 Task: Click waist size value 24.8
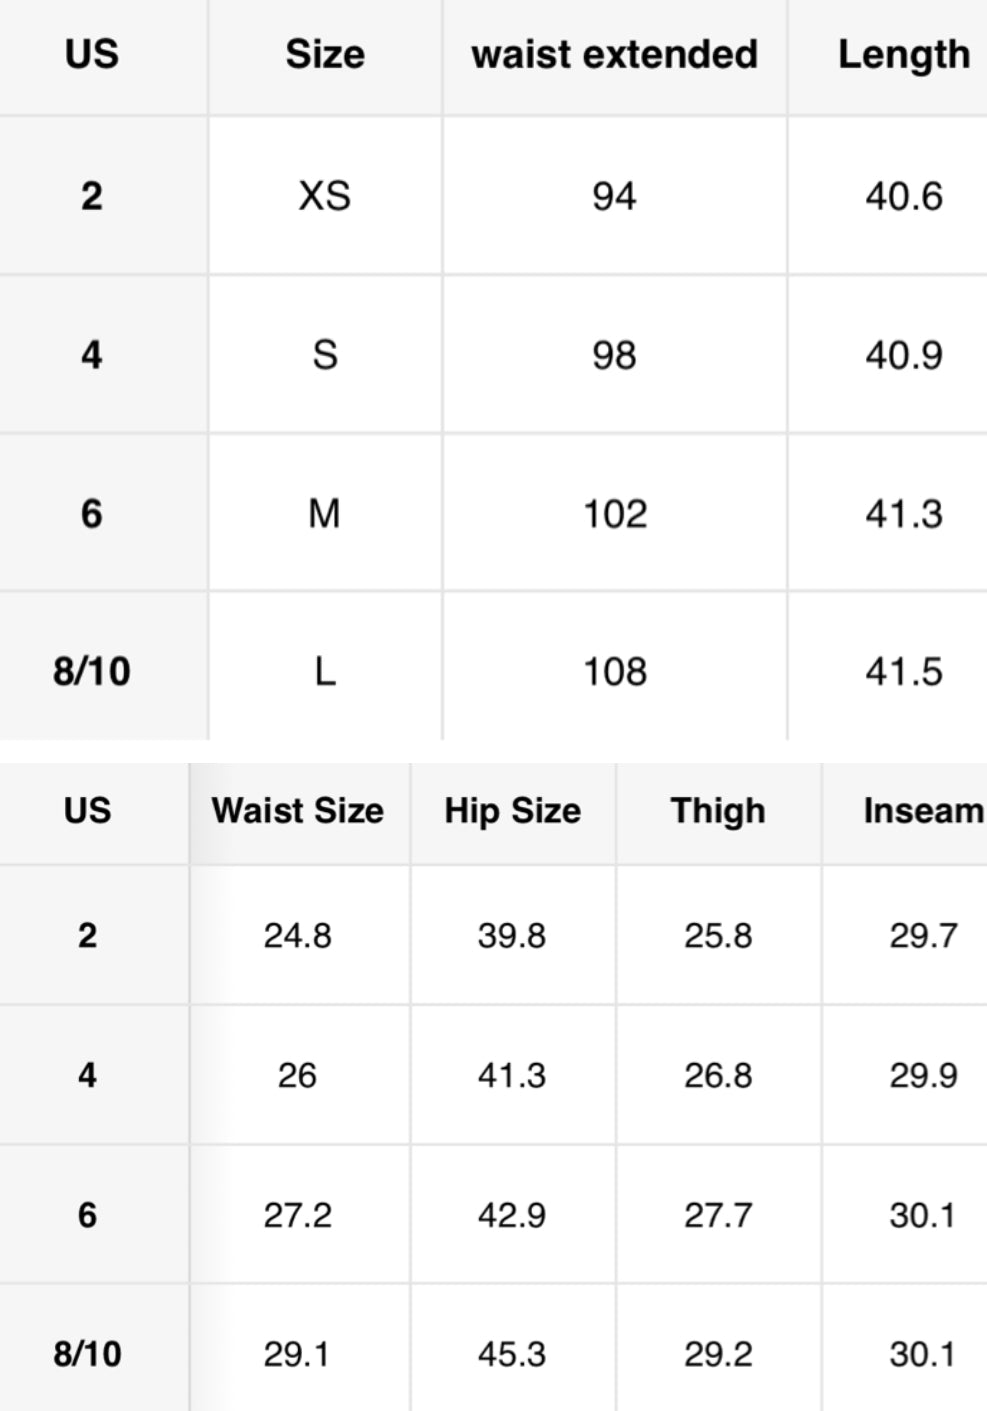tap(298, 936)
